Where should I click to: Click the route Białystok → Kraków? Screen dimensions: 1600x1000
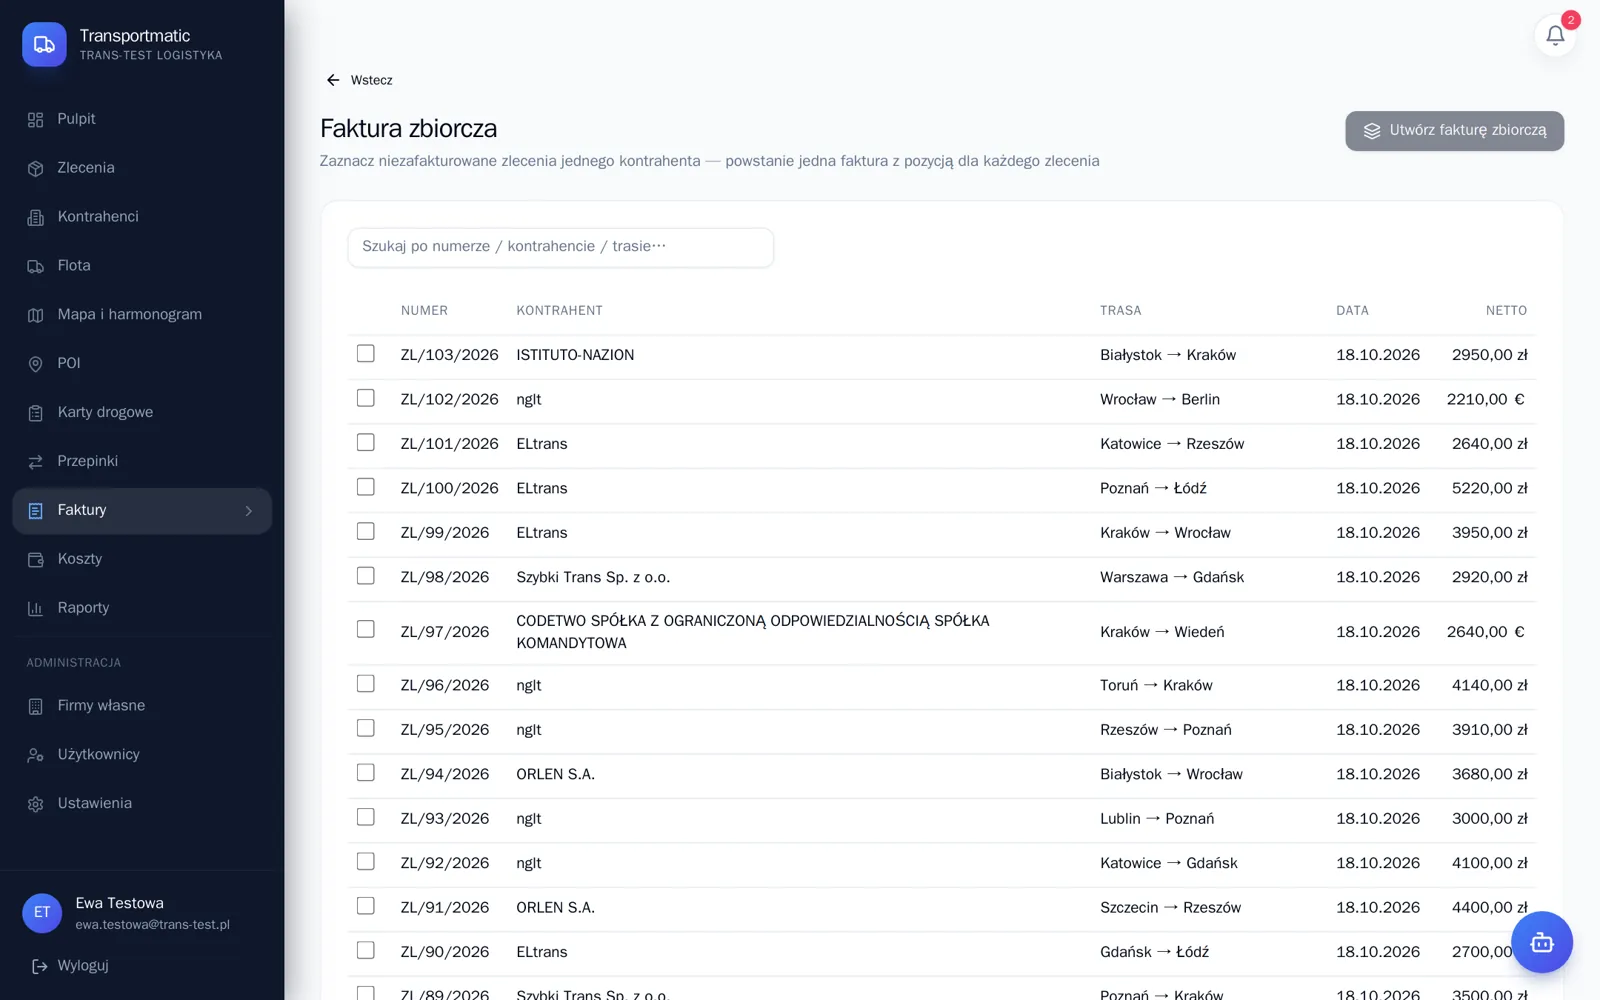coord(1168,355)
